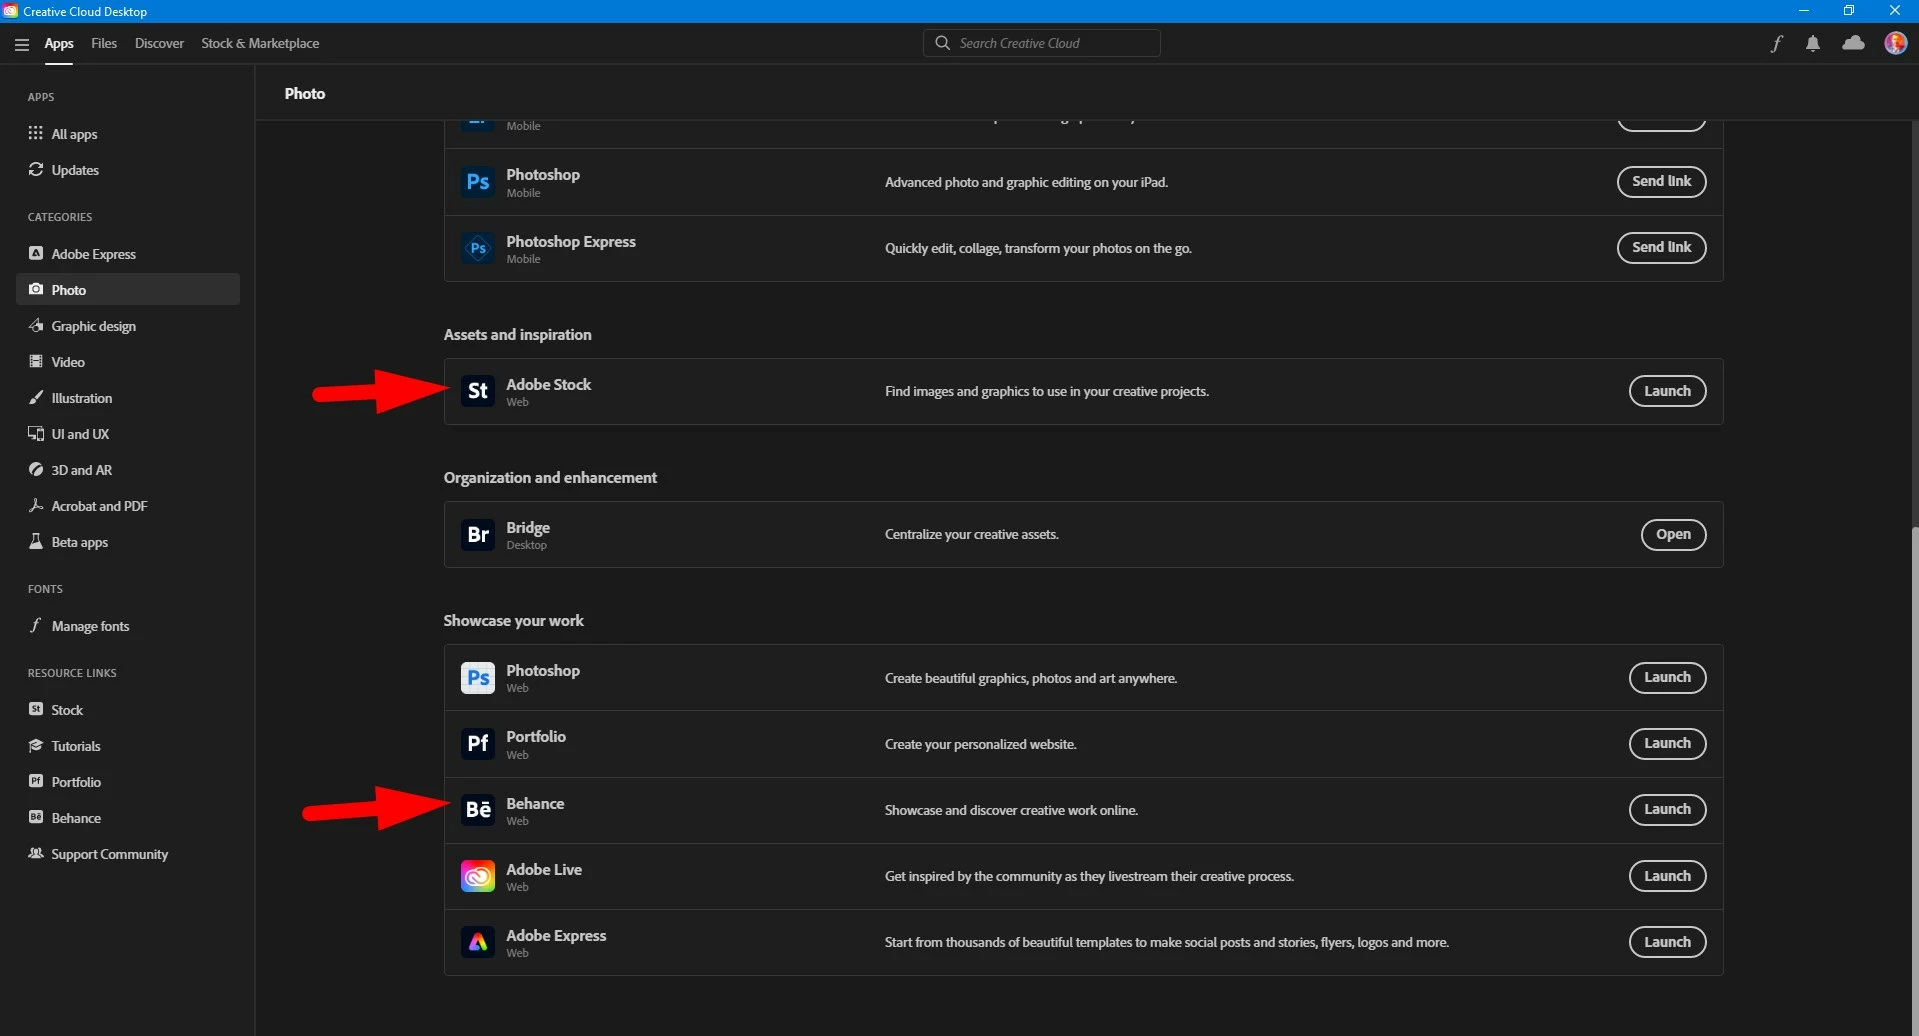This screenshot has width=1919, height=1036.
Task: Click 'Create your personalized website.' text
Action: coord(980,744)
